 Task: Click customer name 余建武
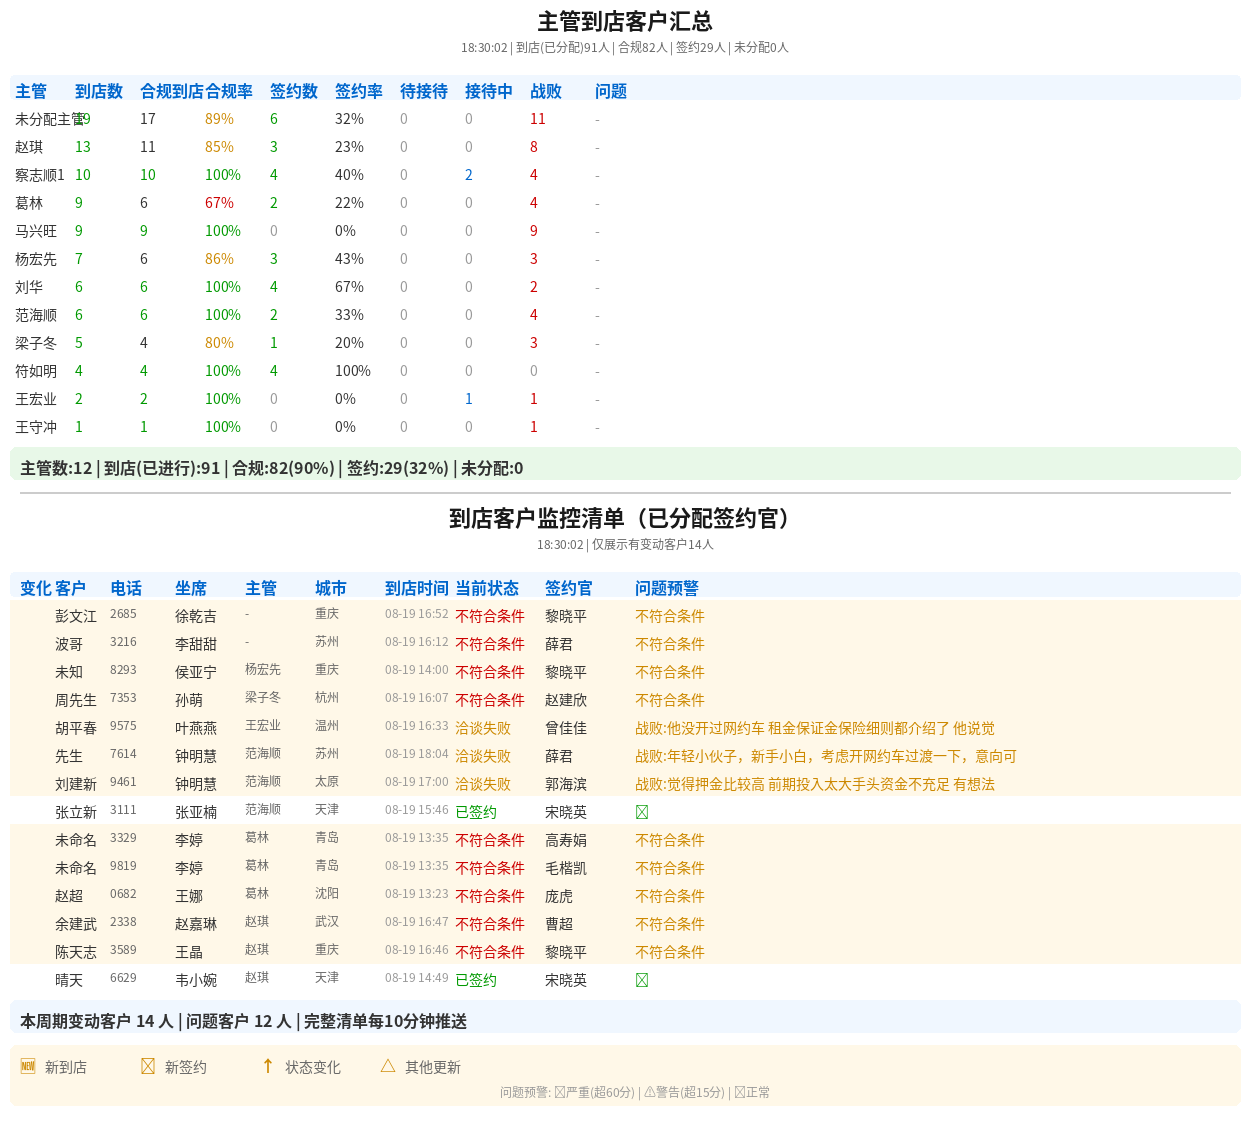[x=76, y=924]
